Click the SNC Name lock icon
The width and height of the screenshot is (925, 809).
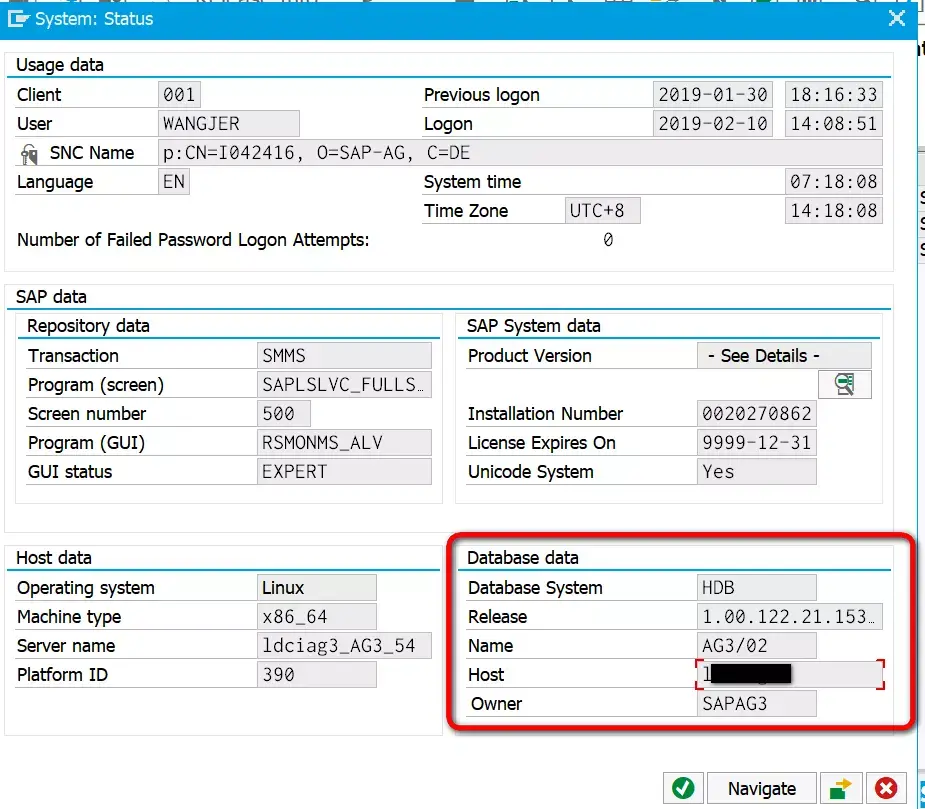tap(29, 154)
